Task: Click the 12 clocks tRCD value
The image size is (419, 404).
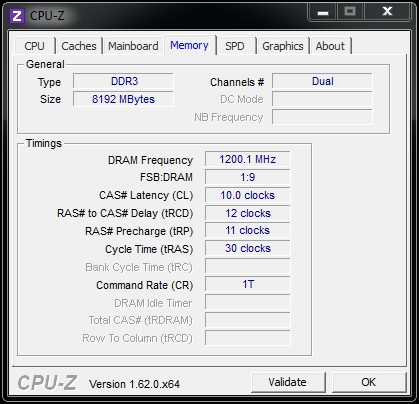Action: (x=248, y=213)
